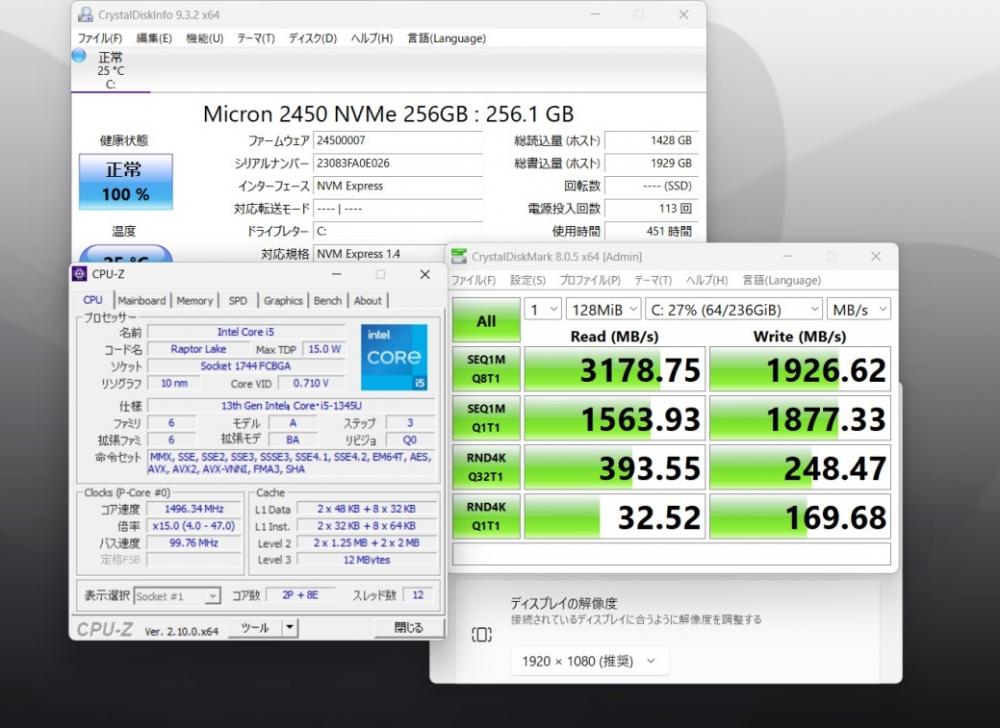Click the CPU-Z title bar icon
This screenshot has height=728, width=1000.
click(x=80, y=274)
